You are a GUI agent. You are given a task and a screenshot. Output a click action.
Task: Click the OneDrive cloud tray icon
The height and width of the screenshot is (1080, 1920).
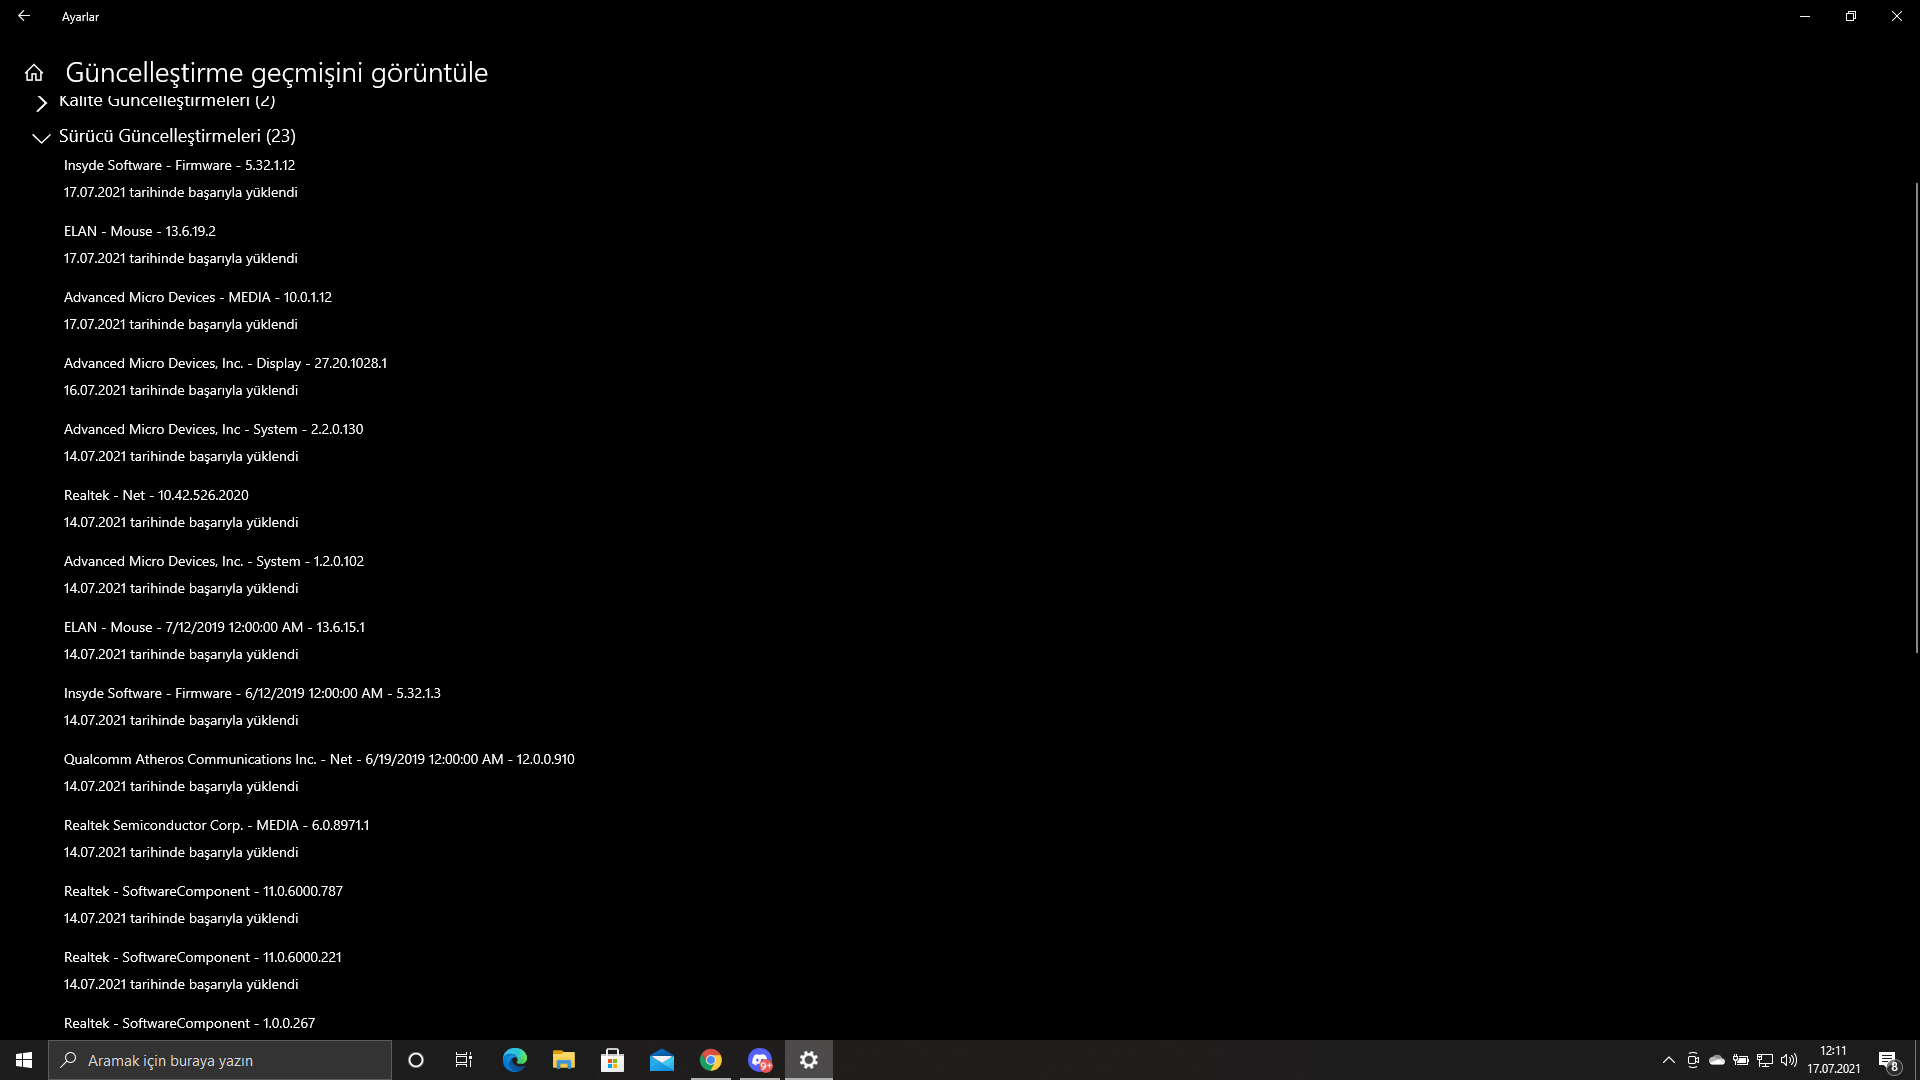pyautogui.click(x=1717, y=1060)
